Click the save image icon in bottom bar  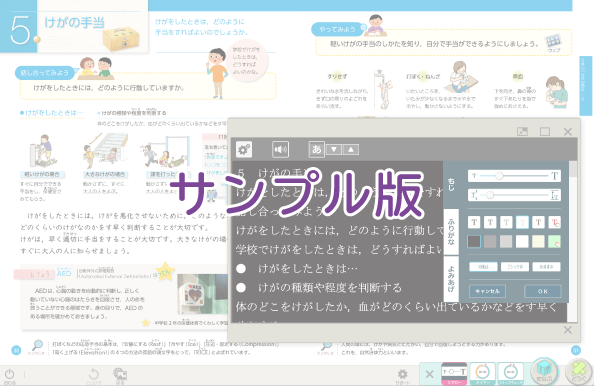120,375
